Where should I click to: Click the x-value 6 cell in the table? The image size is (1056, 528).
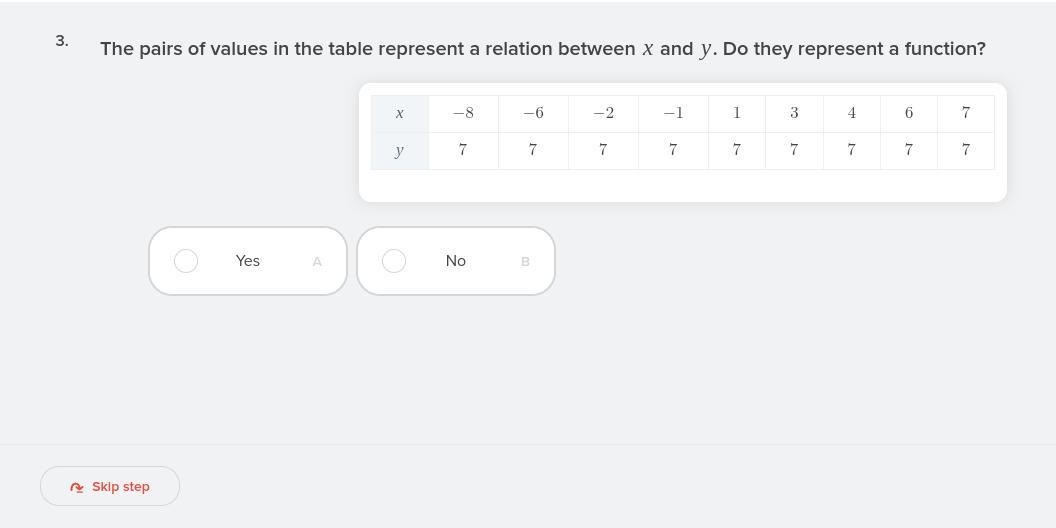(x=909, y=114)
